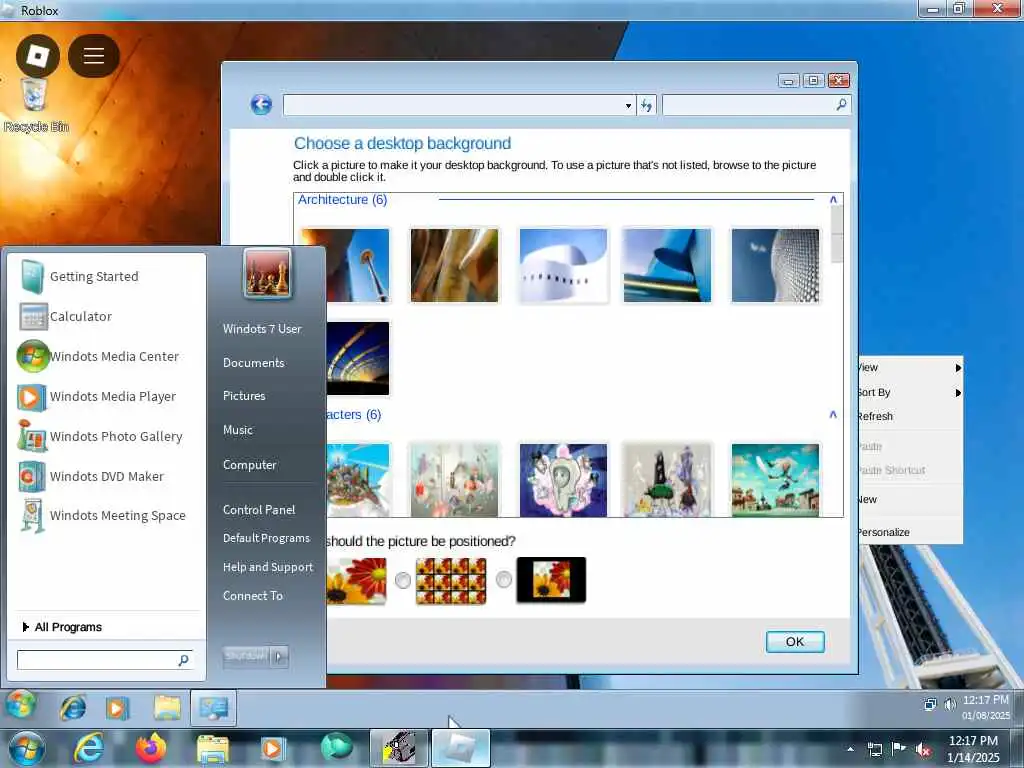Expand All Programs in start menu
This screenshot has height=768, width=1024.
[62, 627]
